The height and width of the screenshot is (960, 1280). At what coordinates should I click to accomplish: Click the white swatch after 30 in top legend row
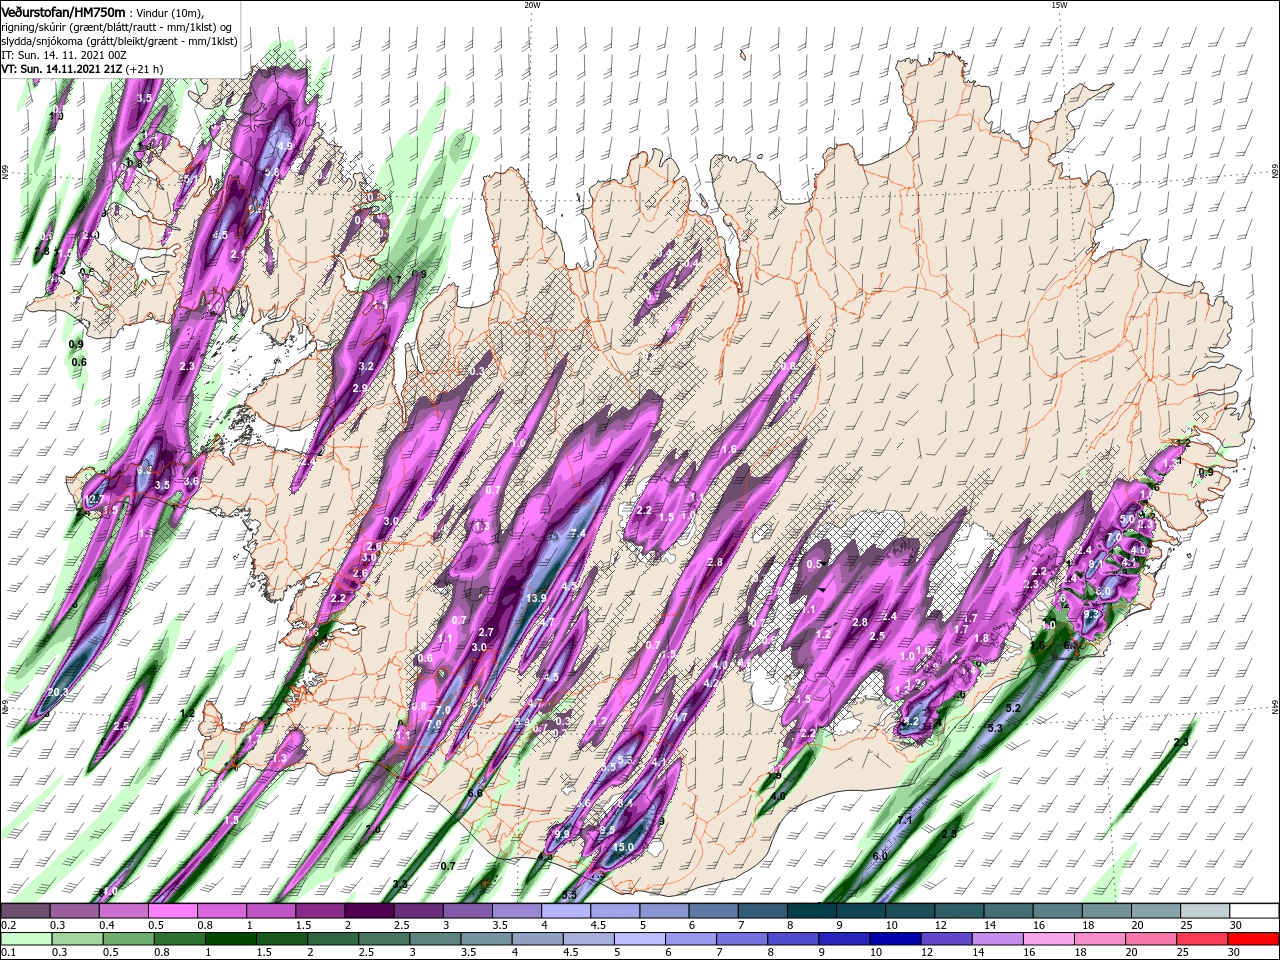1255,911
